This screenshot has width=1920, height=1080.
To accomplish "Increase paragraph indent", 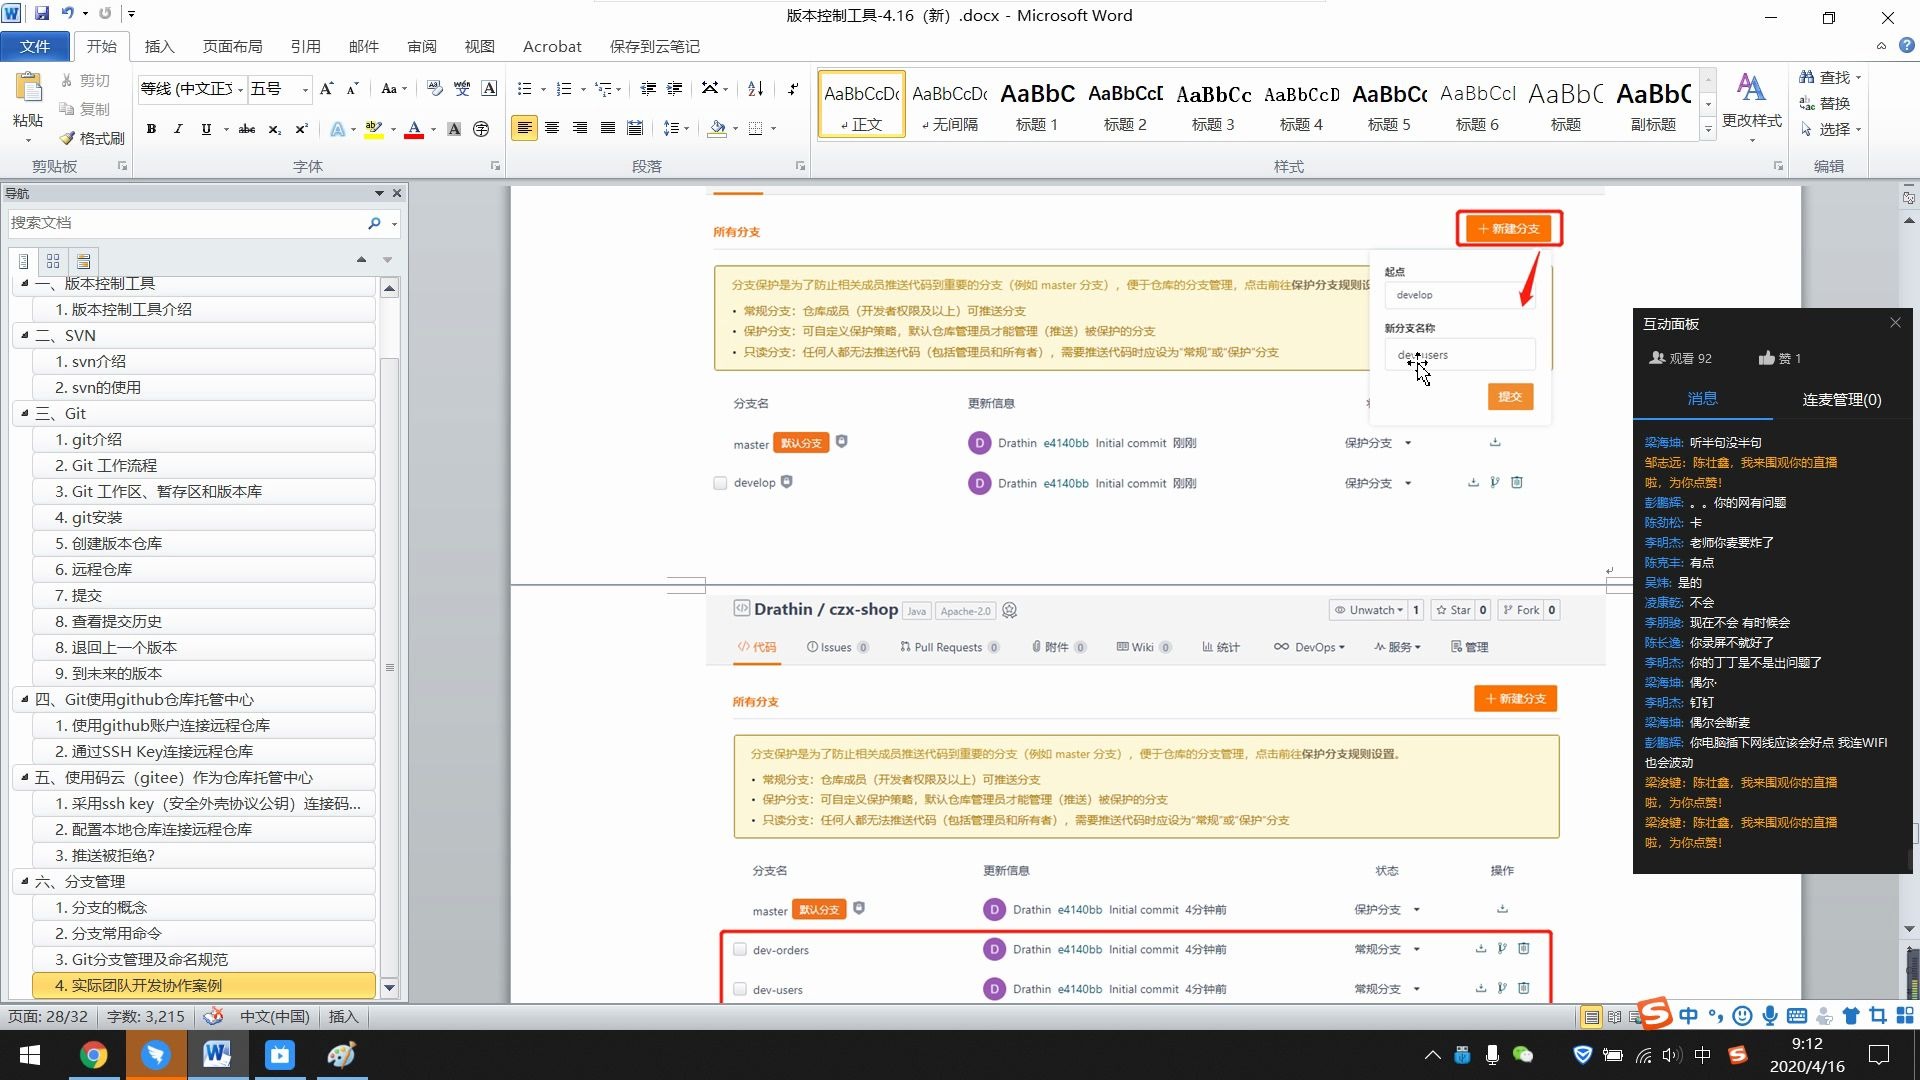I will pos(675,89).
